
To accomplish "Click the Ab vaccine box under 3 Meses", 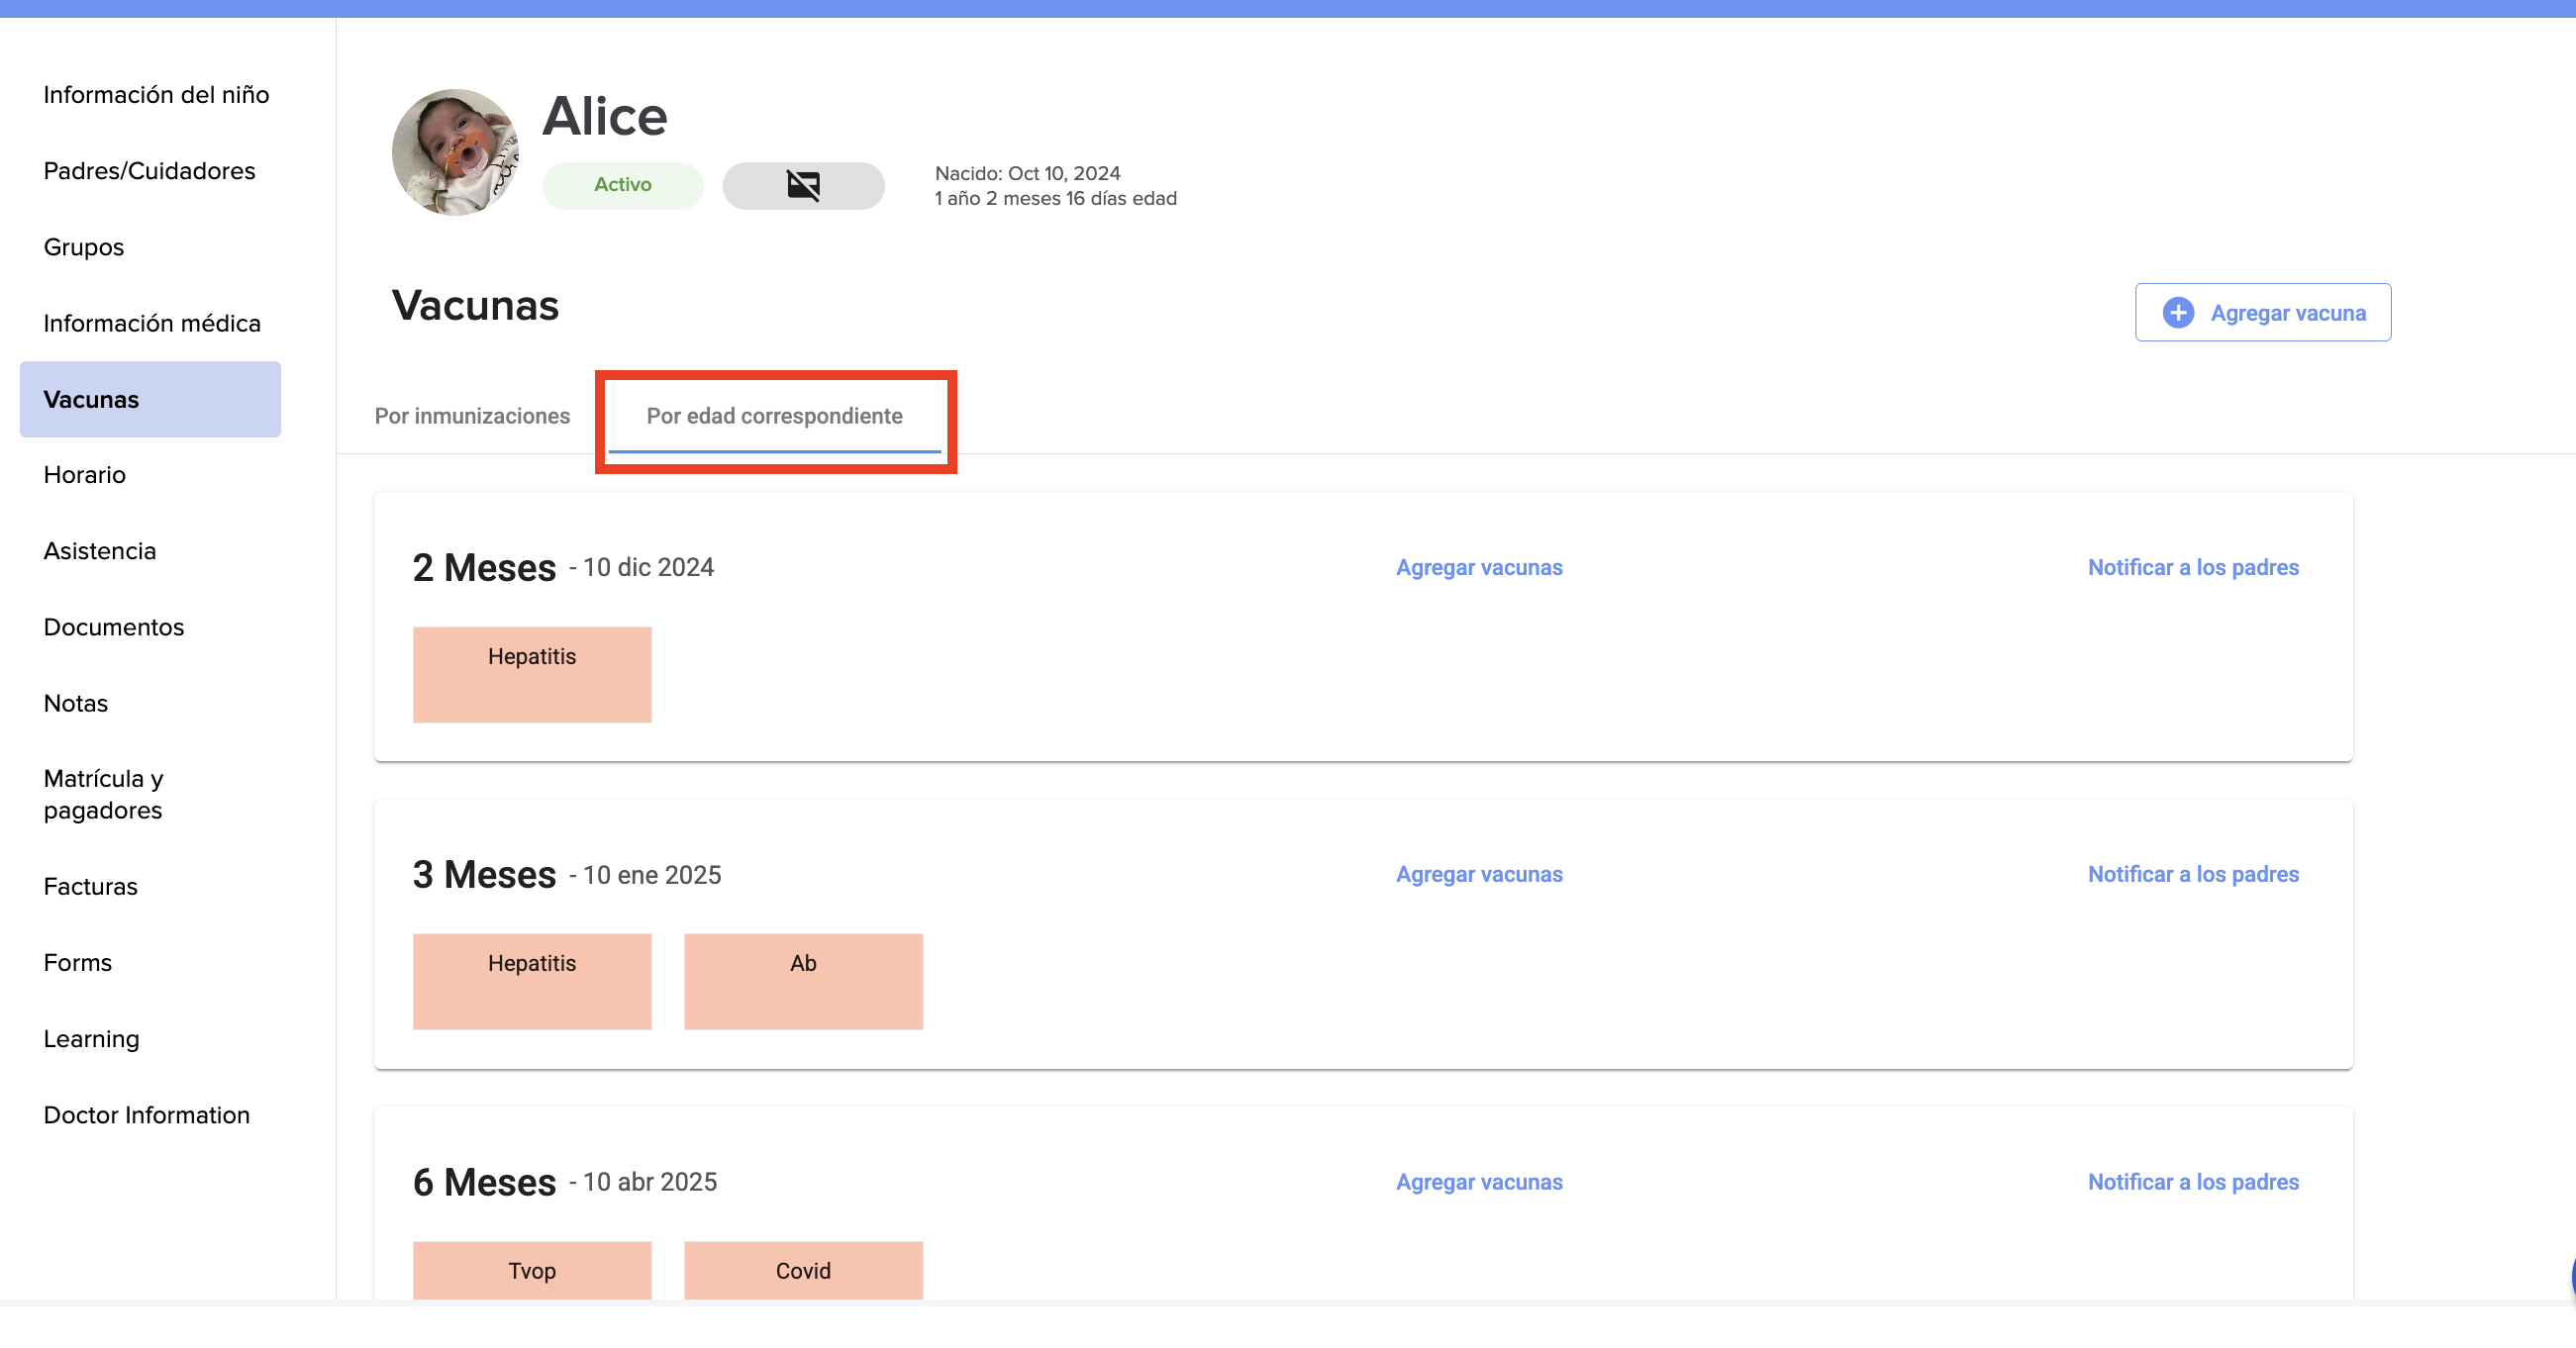I will pos(803,981).
